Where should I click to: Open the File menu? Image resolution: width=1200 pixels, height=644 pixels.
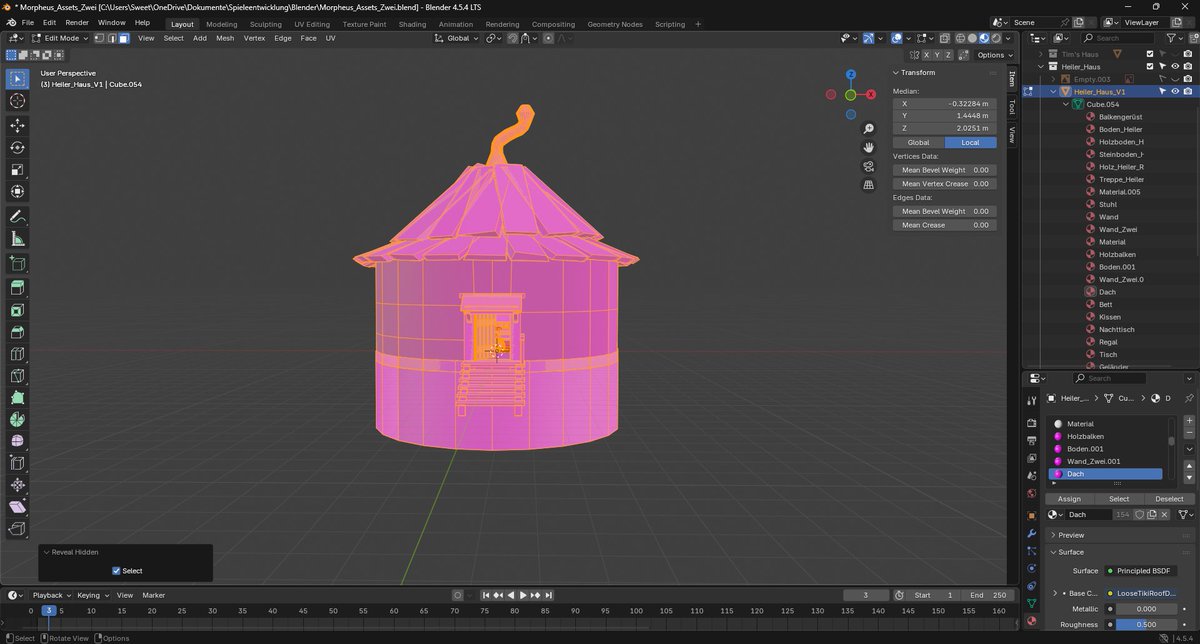click(28, 22)
